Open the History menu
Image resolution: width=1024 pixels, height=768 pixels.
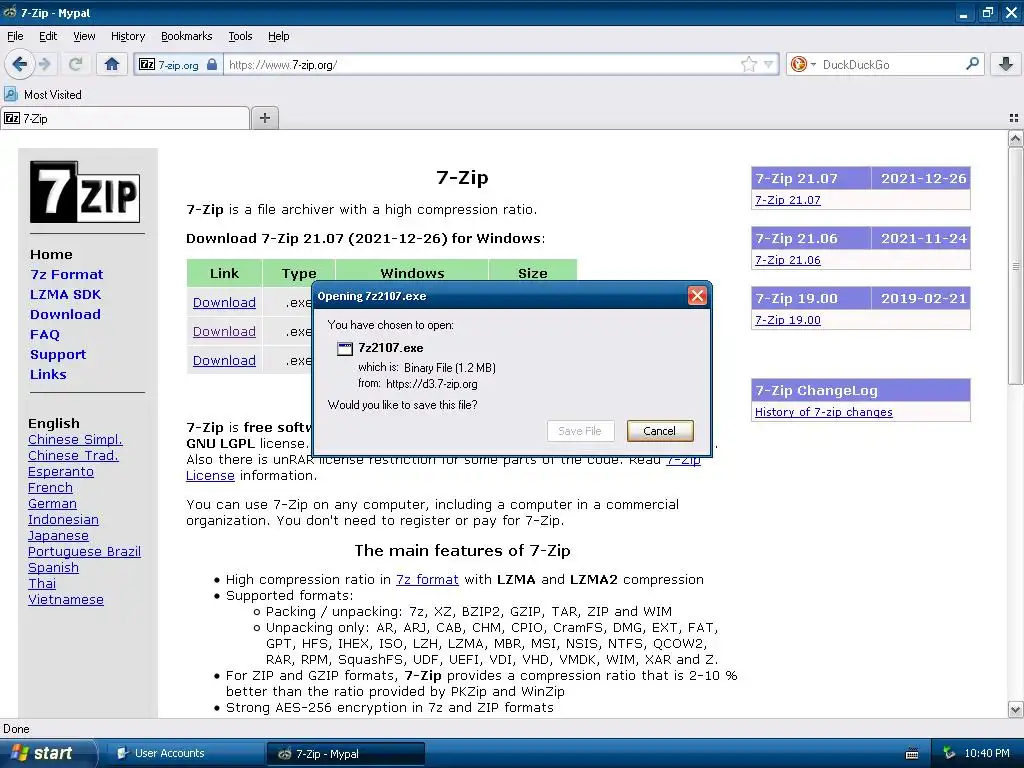tap(127, 37)
